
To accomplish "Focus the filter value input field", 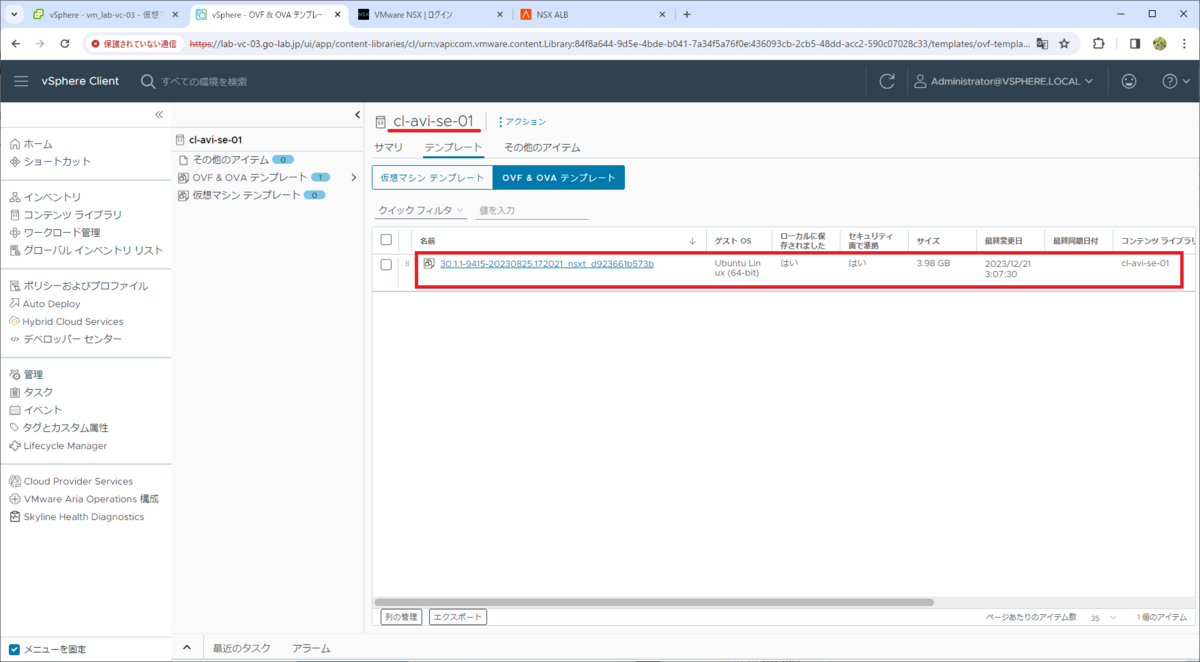I will (532, 211).
